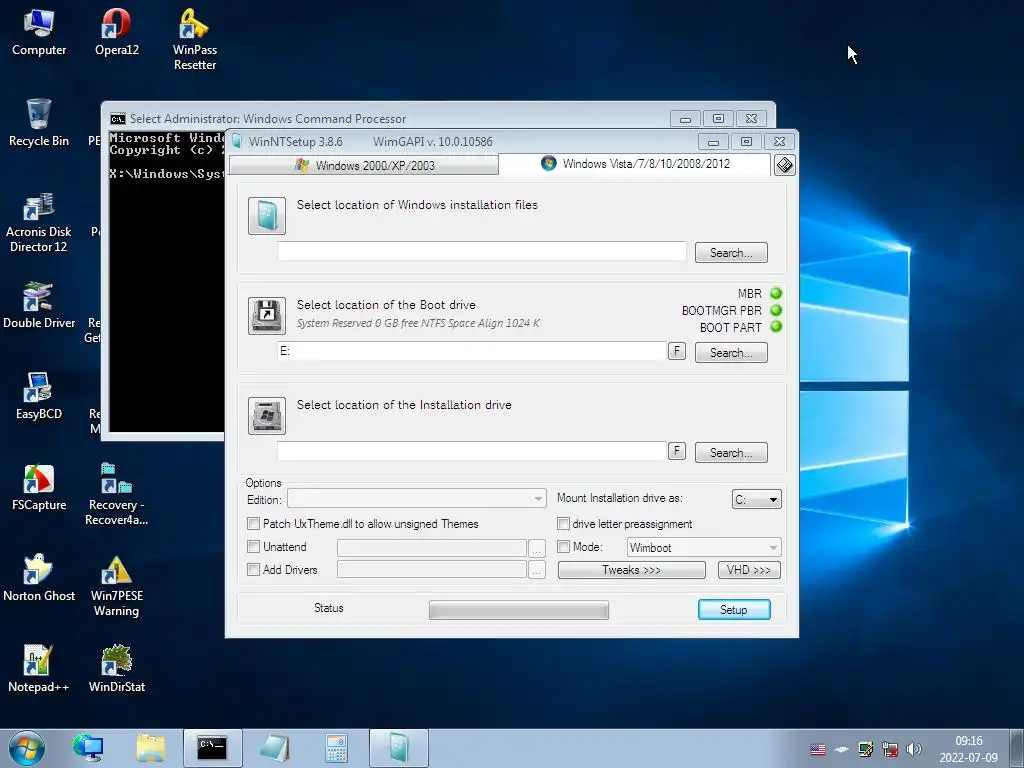Click the MBR green status indicator
Image resolution: width=1024 pixels, height=768 pixels.
[776, 293]
